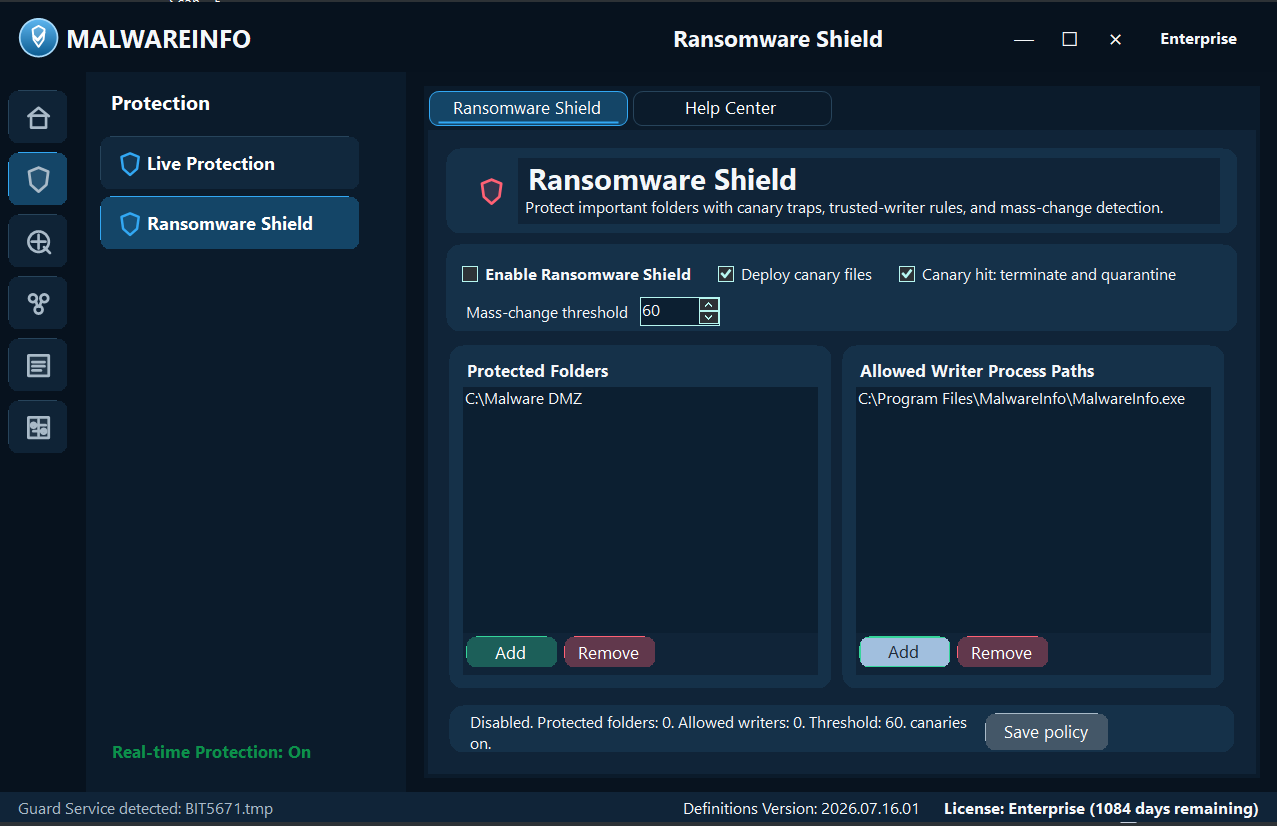Click License: Enterprise days remaining text
Image resolution: width=1277 pixels, height=826 pixels.
click(x=1101, y=808)
